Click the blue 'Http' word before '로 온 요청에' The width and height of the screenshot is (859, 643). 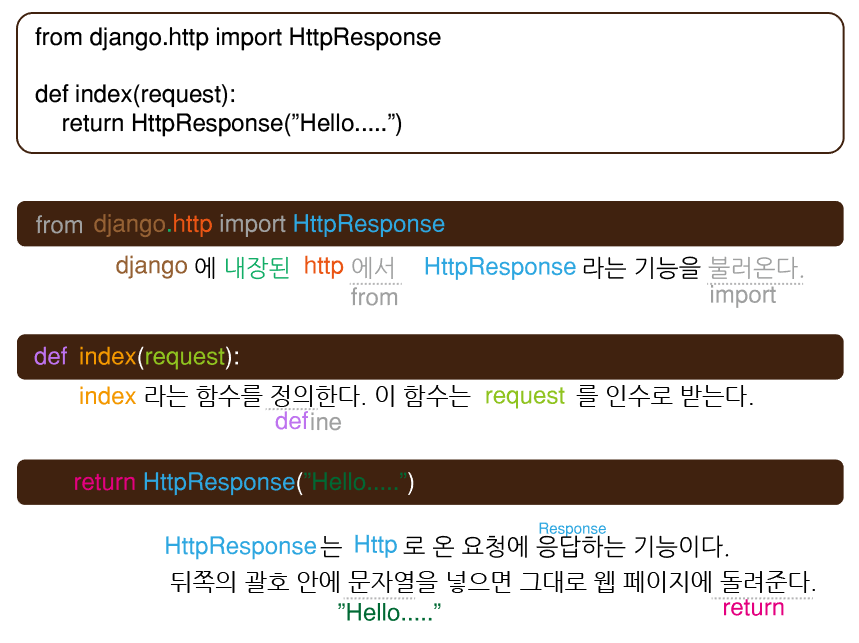(375, 545)
